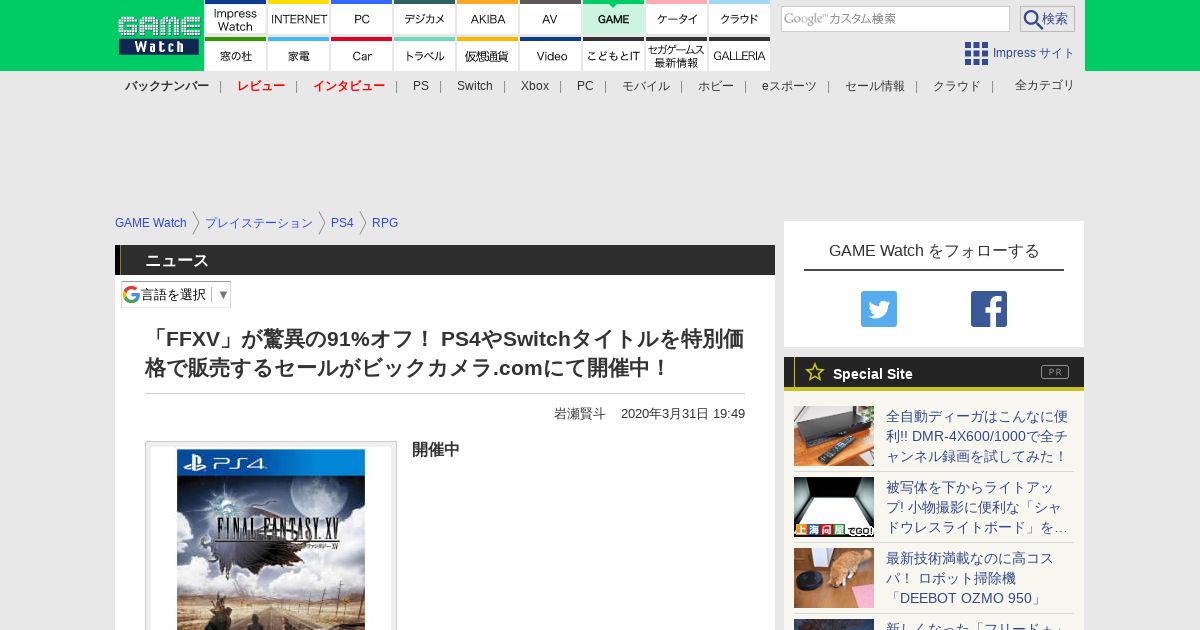
Task: Open the バックナンバー menu item
Action: pyautogui.click(x=167, y=86)
